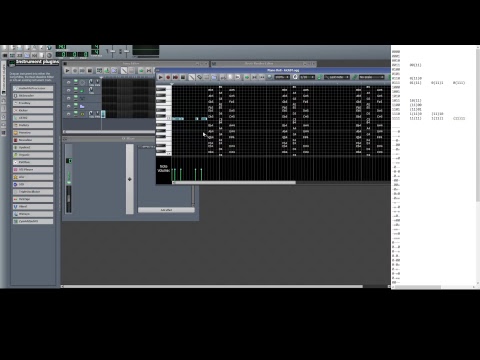Select the SF2 Player instrument plugin
Screen dimensions: 480x360
[33, 169]
